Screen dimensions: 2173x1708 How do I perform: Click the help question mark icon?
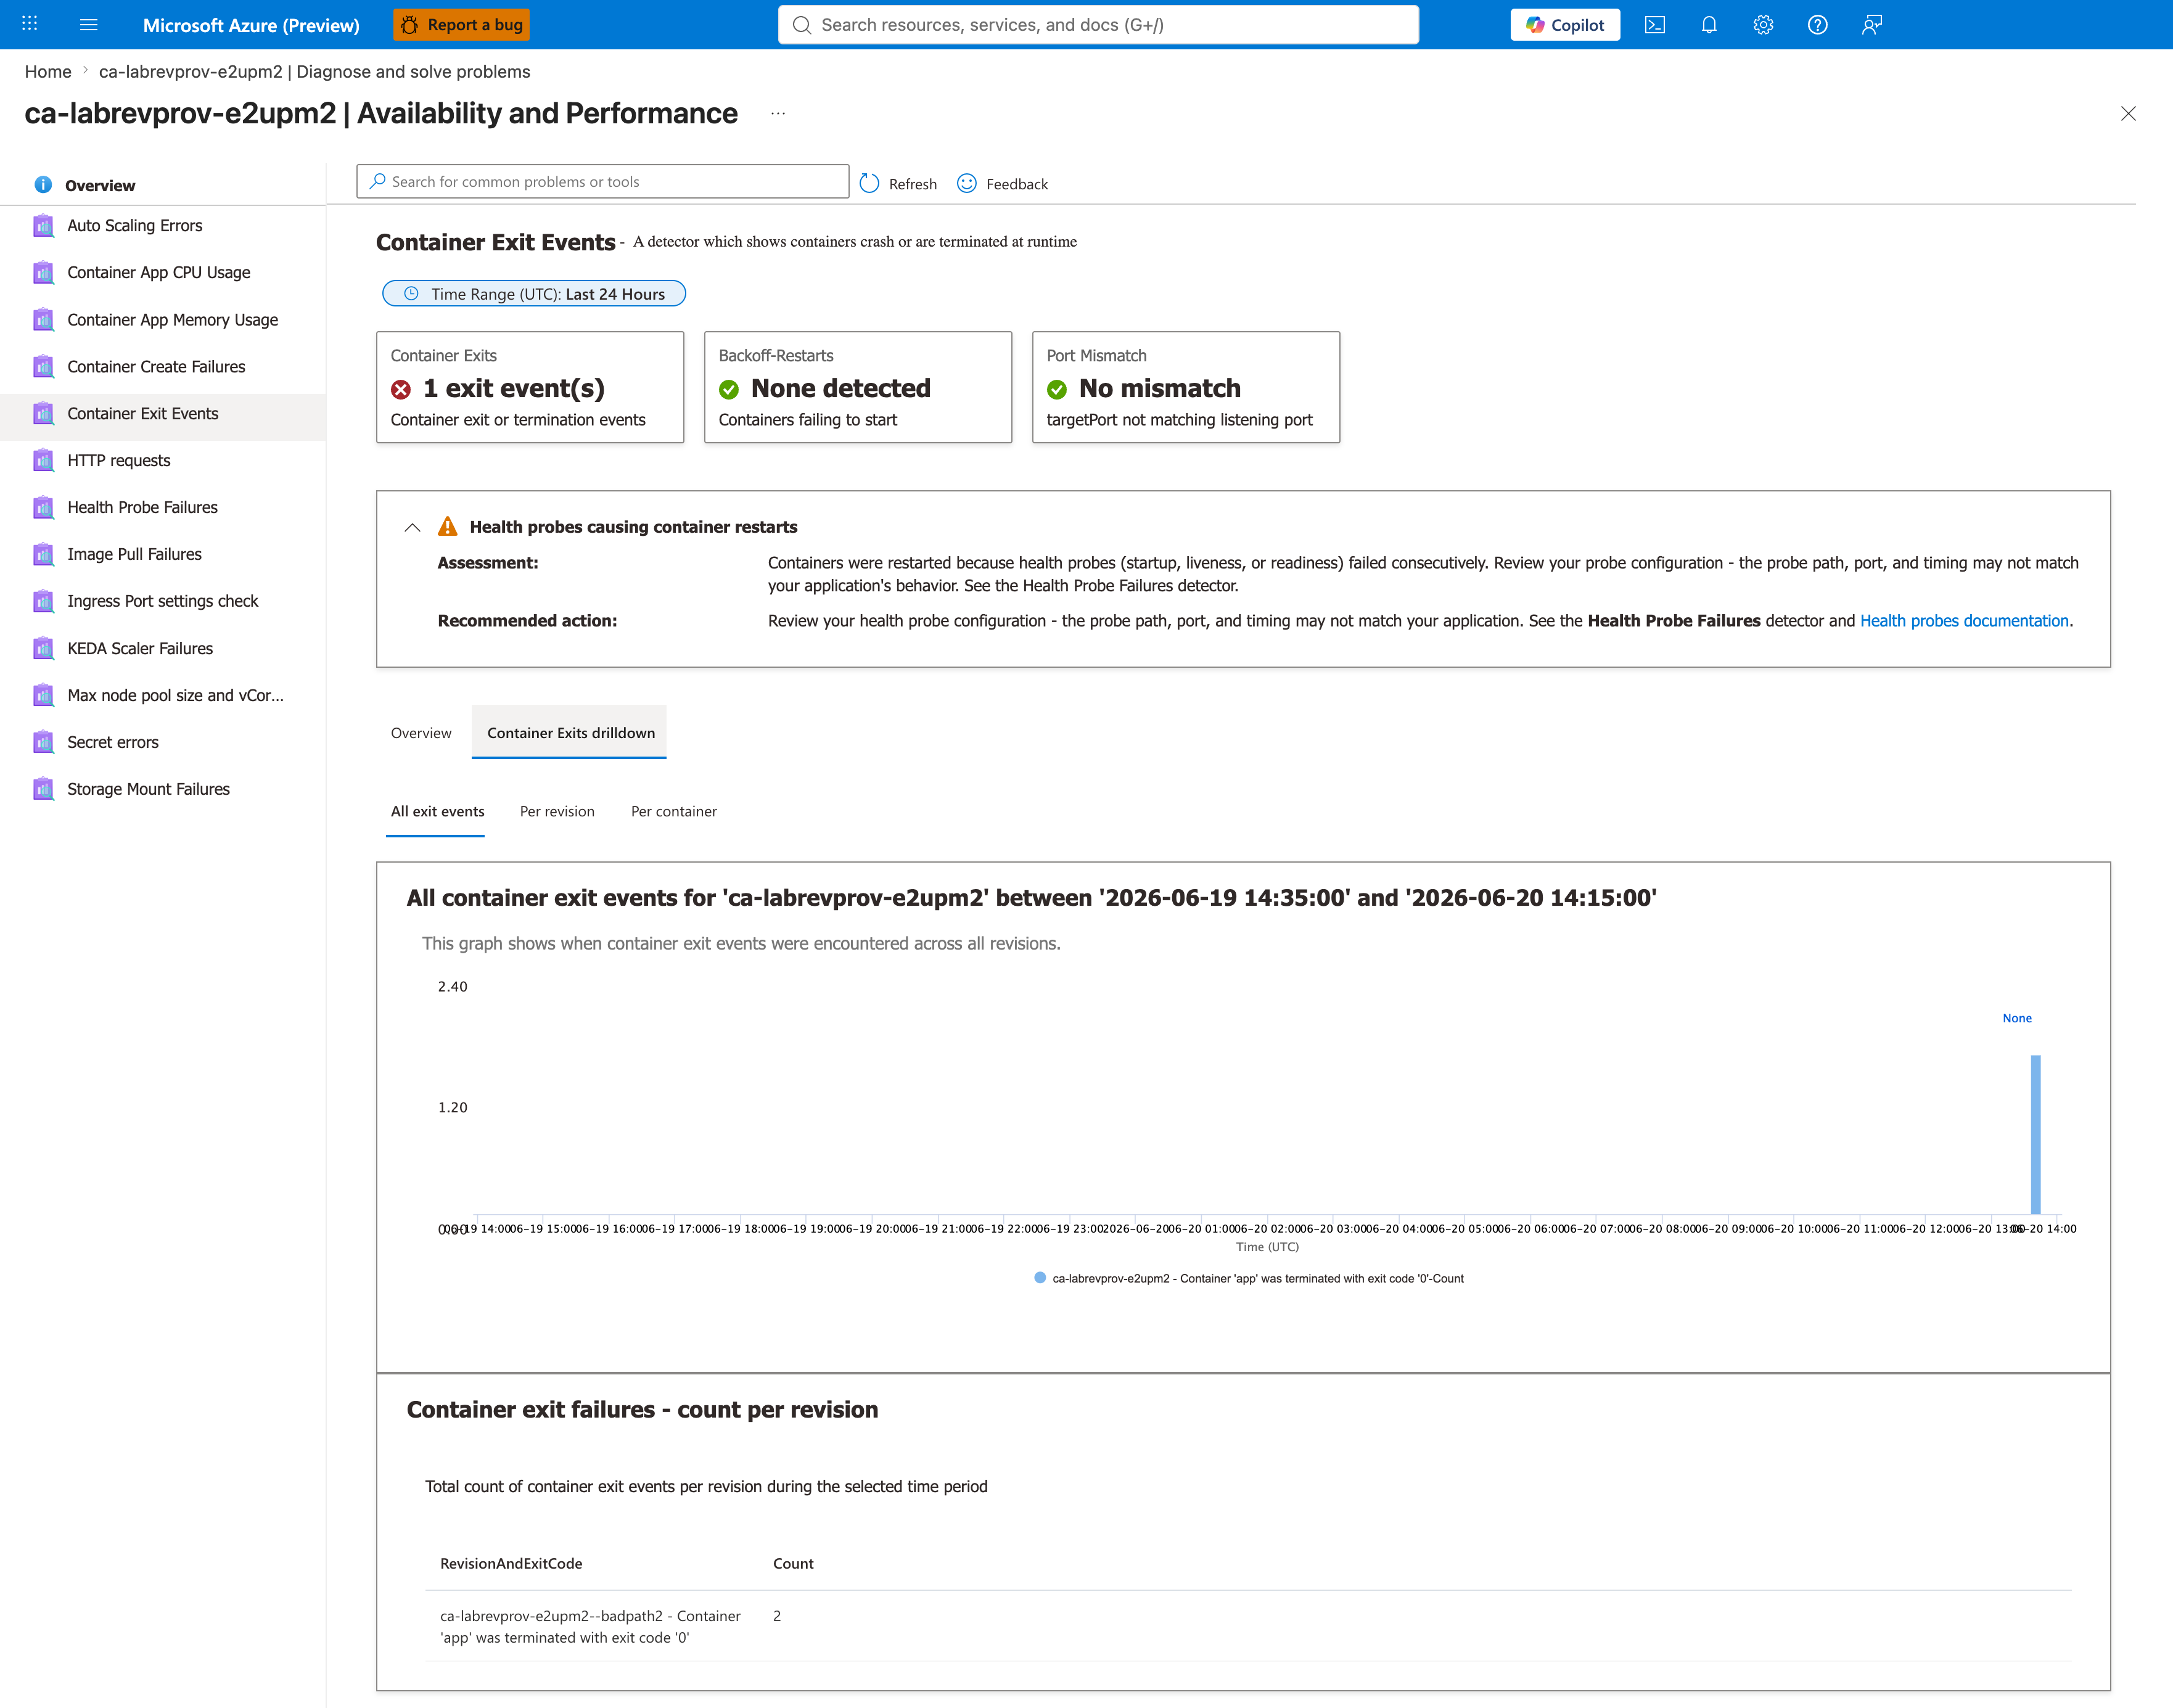coord(1817,25)
